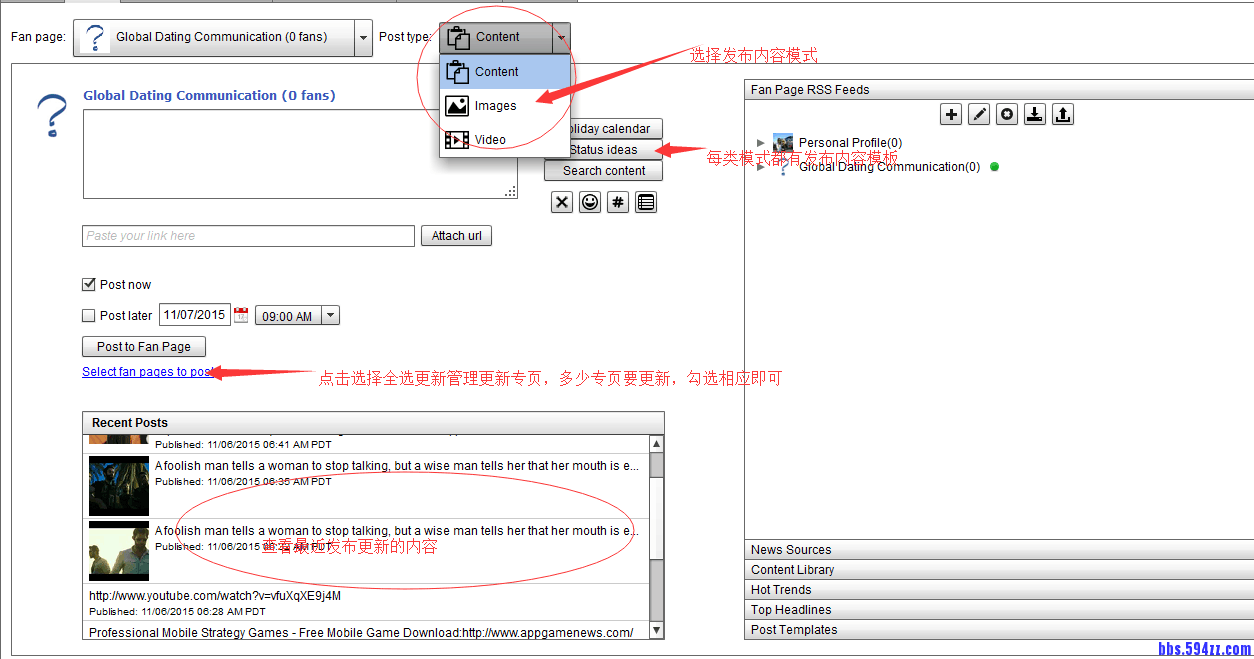Open the calendar date picker icon
Image resolution: width=1254 pixels, height=659 pixels.
pos(241,315)
